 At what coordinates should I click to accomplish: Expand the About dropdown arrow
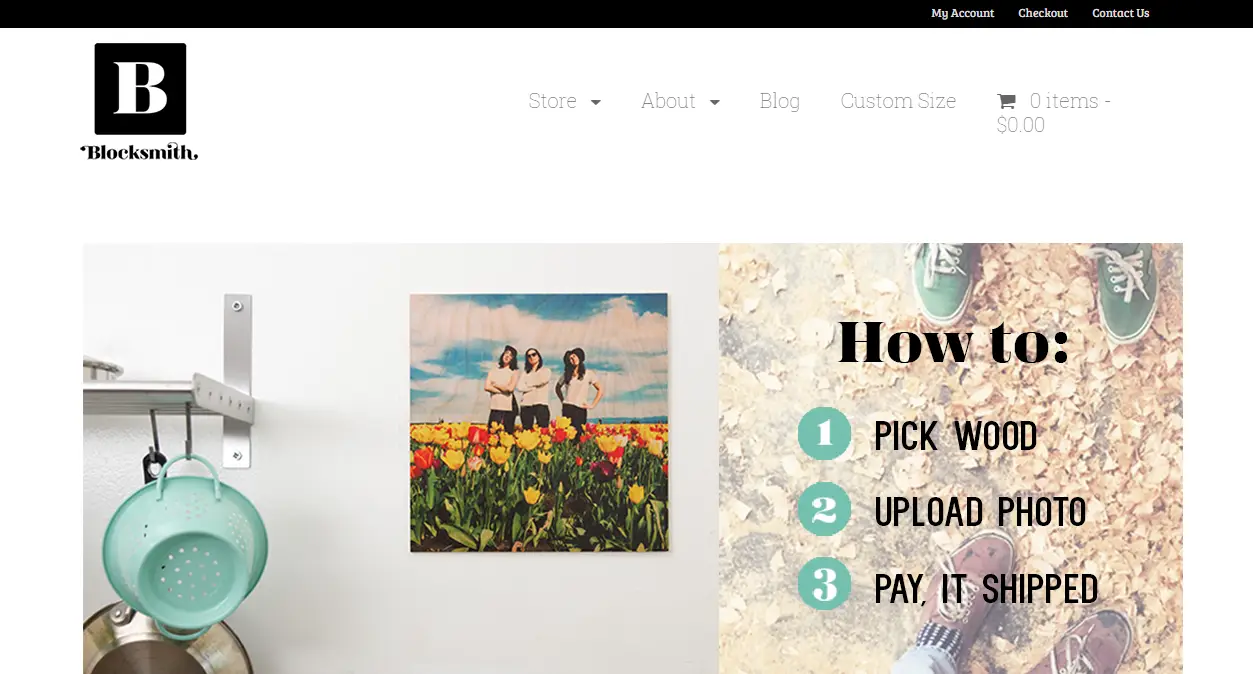pyautogui.click(x=715, y=102)
